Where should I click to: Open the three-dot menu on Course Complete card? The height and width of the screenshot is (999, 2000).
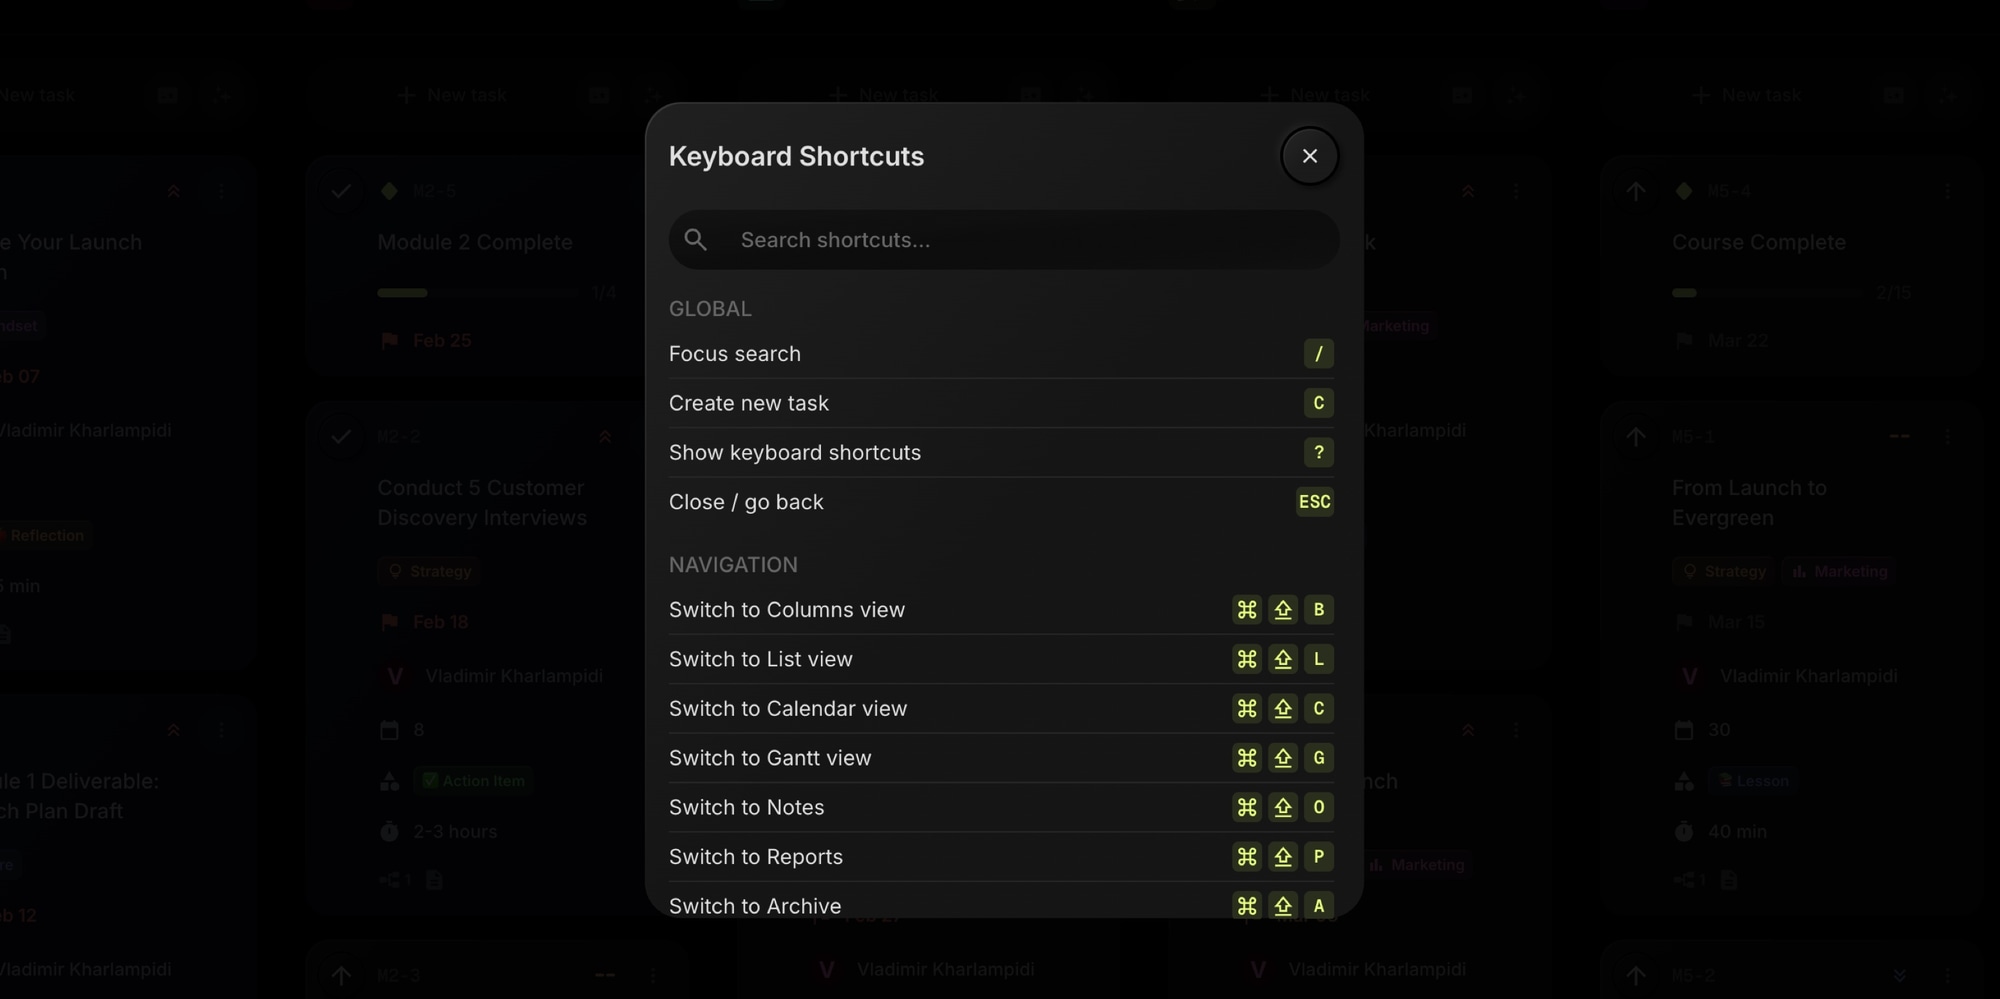point(1950,190)
